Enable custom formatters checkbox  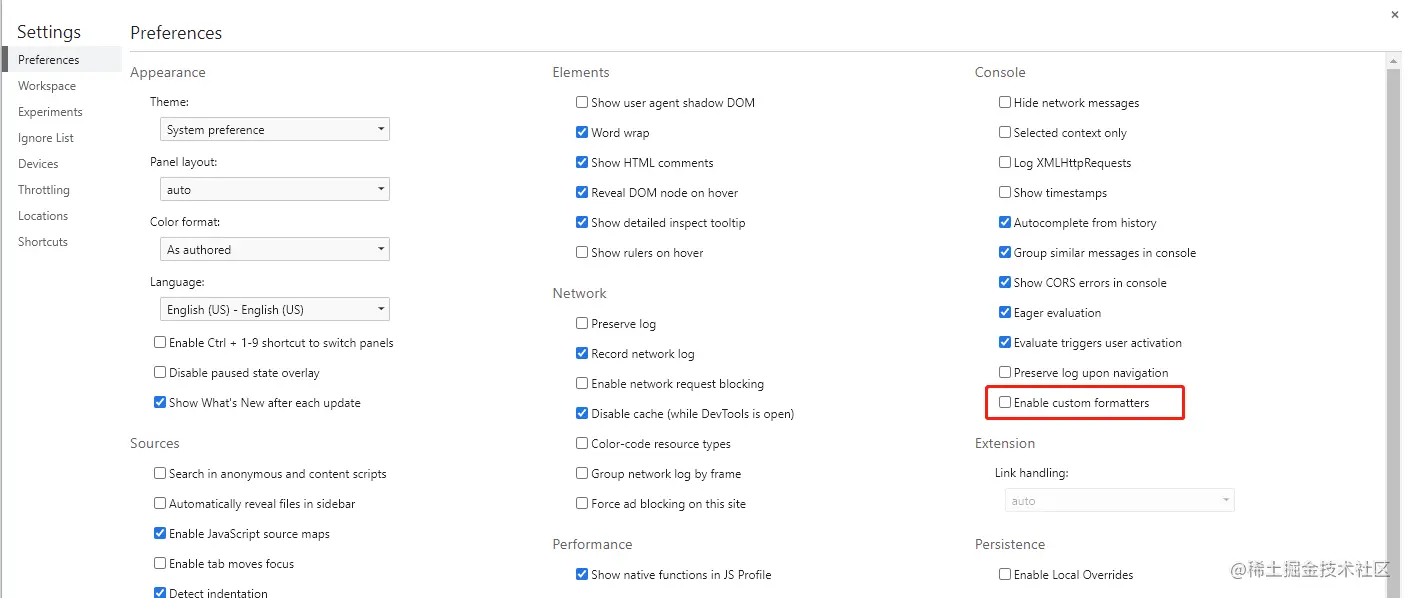[1005, 403]
